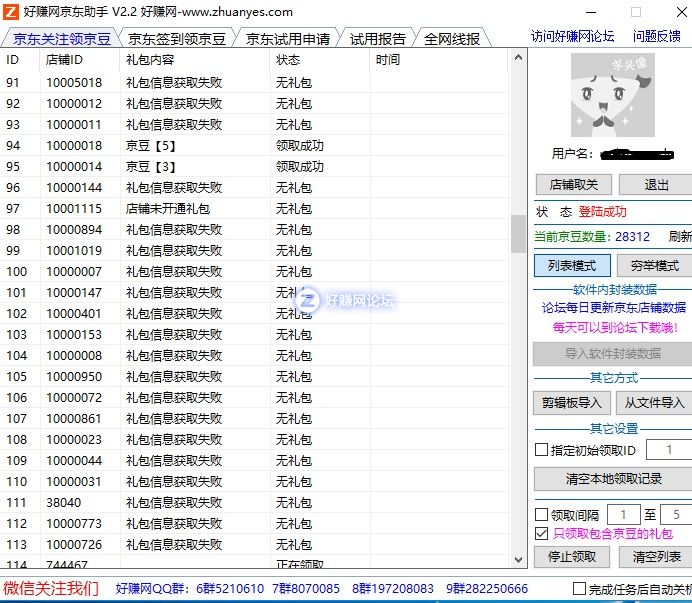Enable 完成任务后自动关机 checkbox
This screenshot has width=692, height=603.
pyautogui.click(x=579, y=588)
